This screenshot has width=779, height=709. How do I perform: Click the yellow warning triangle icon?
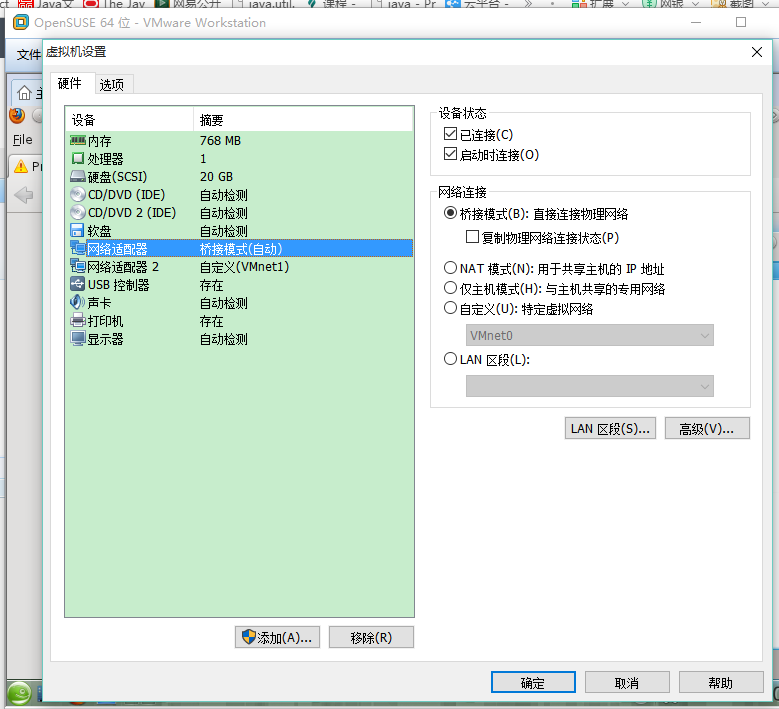21,166
